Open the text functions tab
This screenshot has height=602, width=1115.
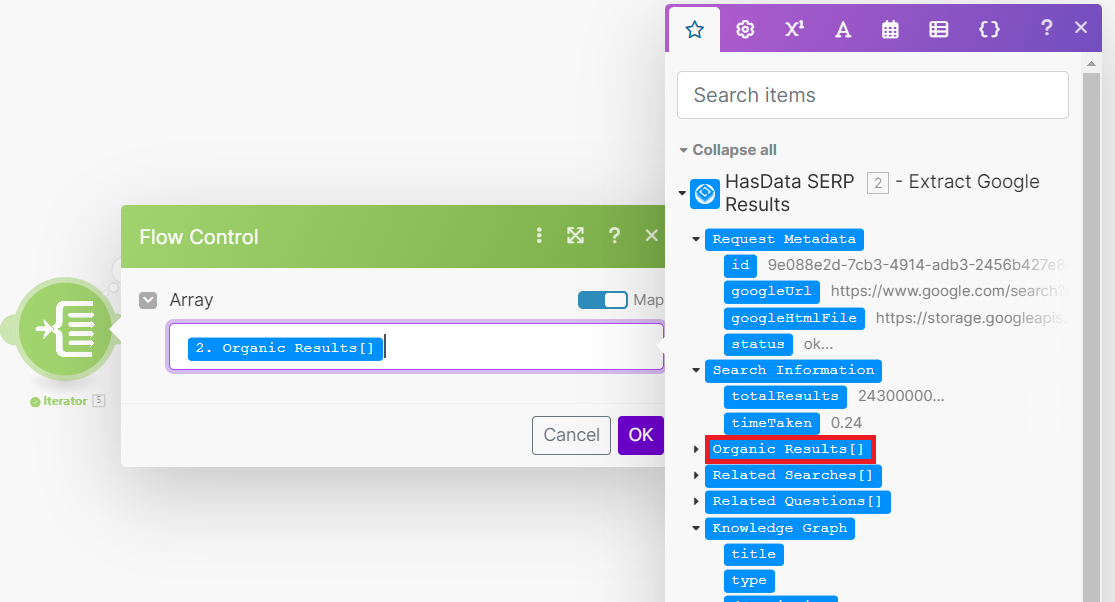pyautogui.click(x=843, y=29)
